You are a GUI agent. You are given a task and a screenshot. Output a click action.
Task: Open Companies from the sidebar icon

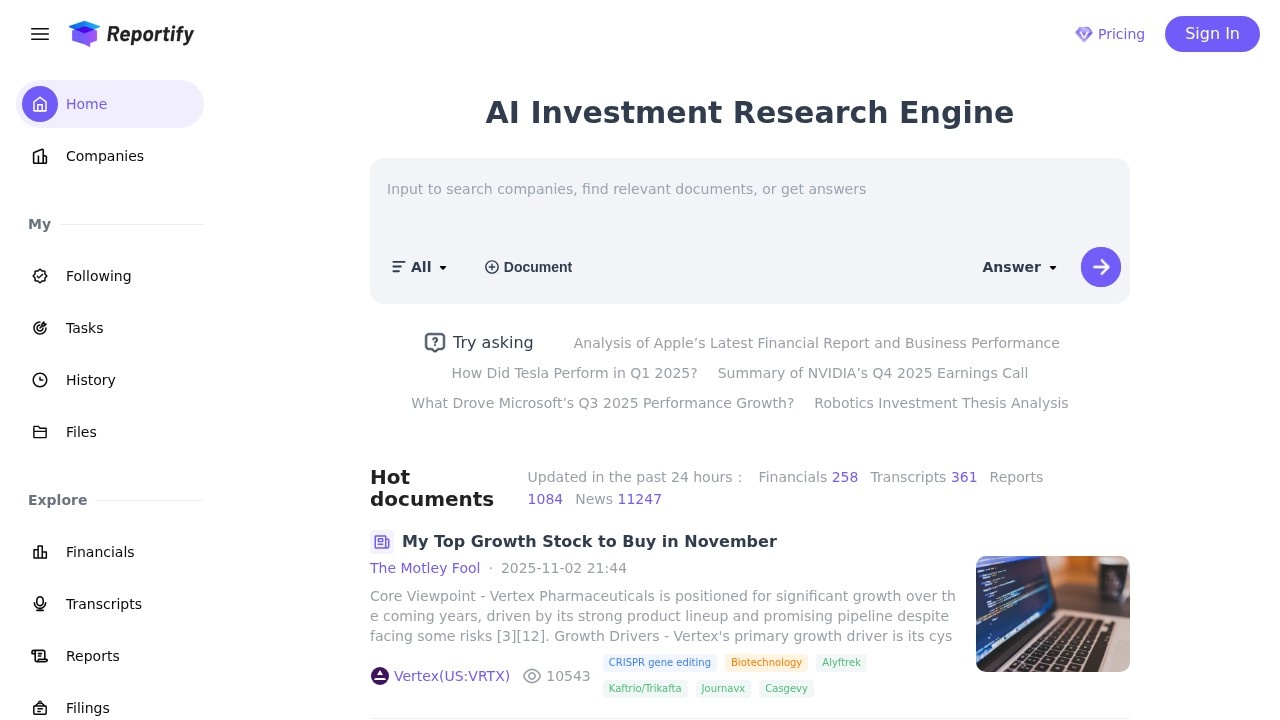click(x=40, y=156)
